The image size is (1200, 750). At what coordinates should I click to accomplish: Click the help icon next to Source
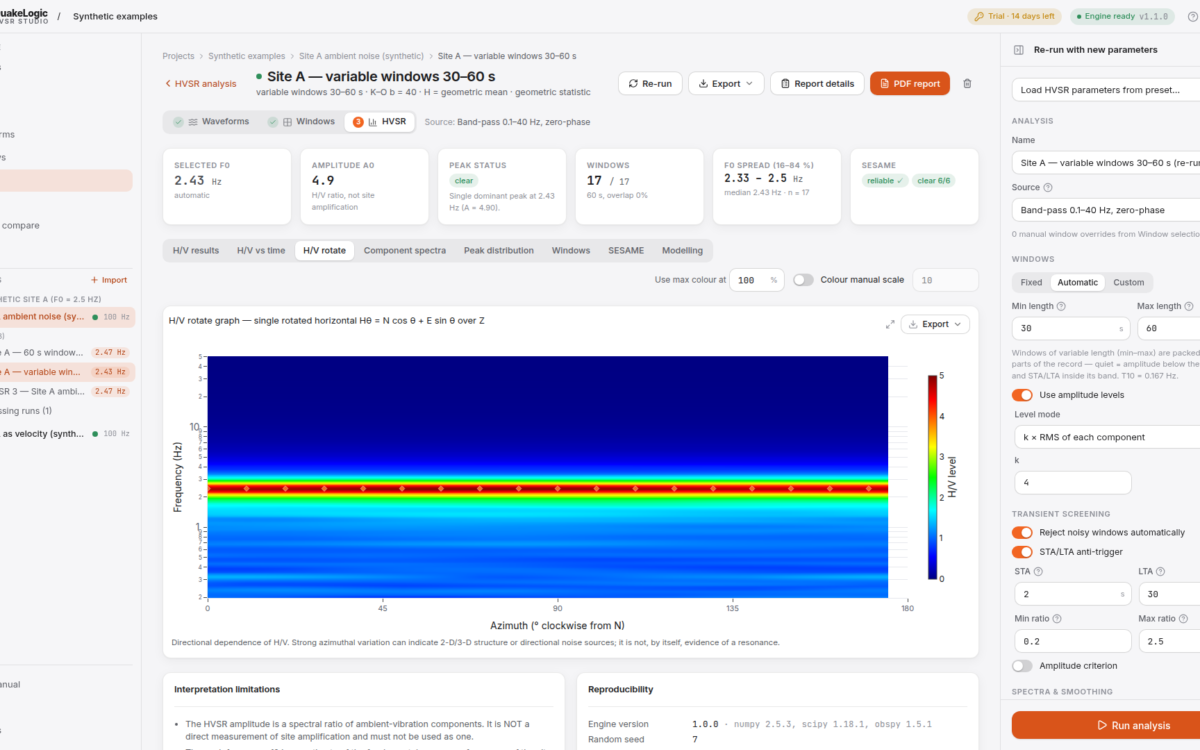(x=1048, y=187)
